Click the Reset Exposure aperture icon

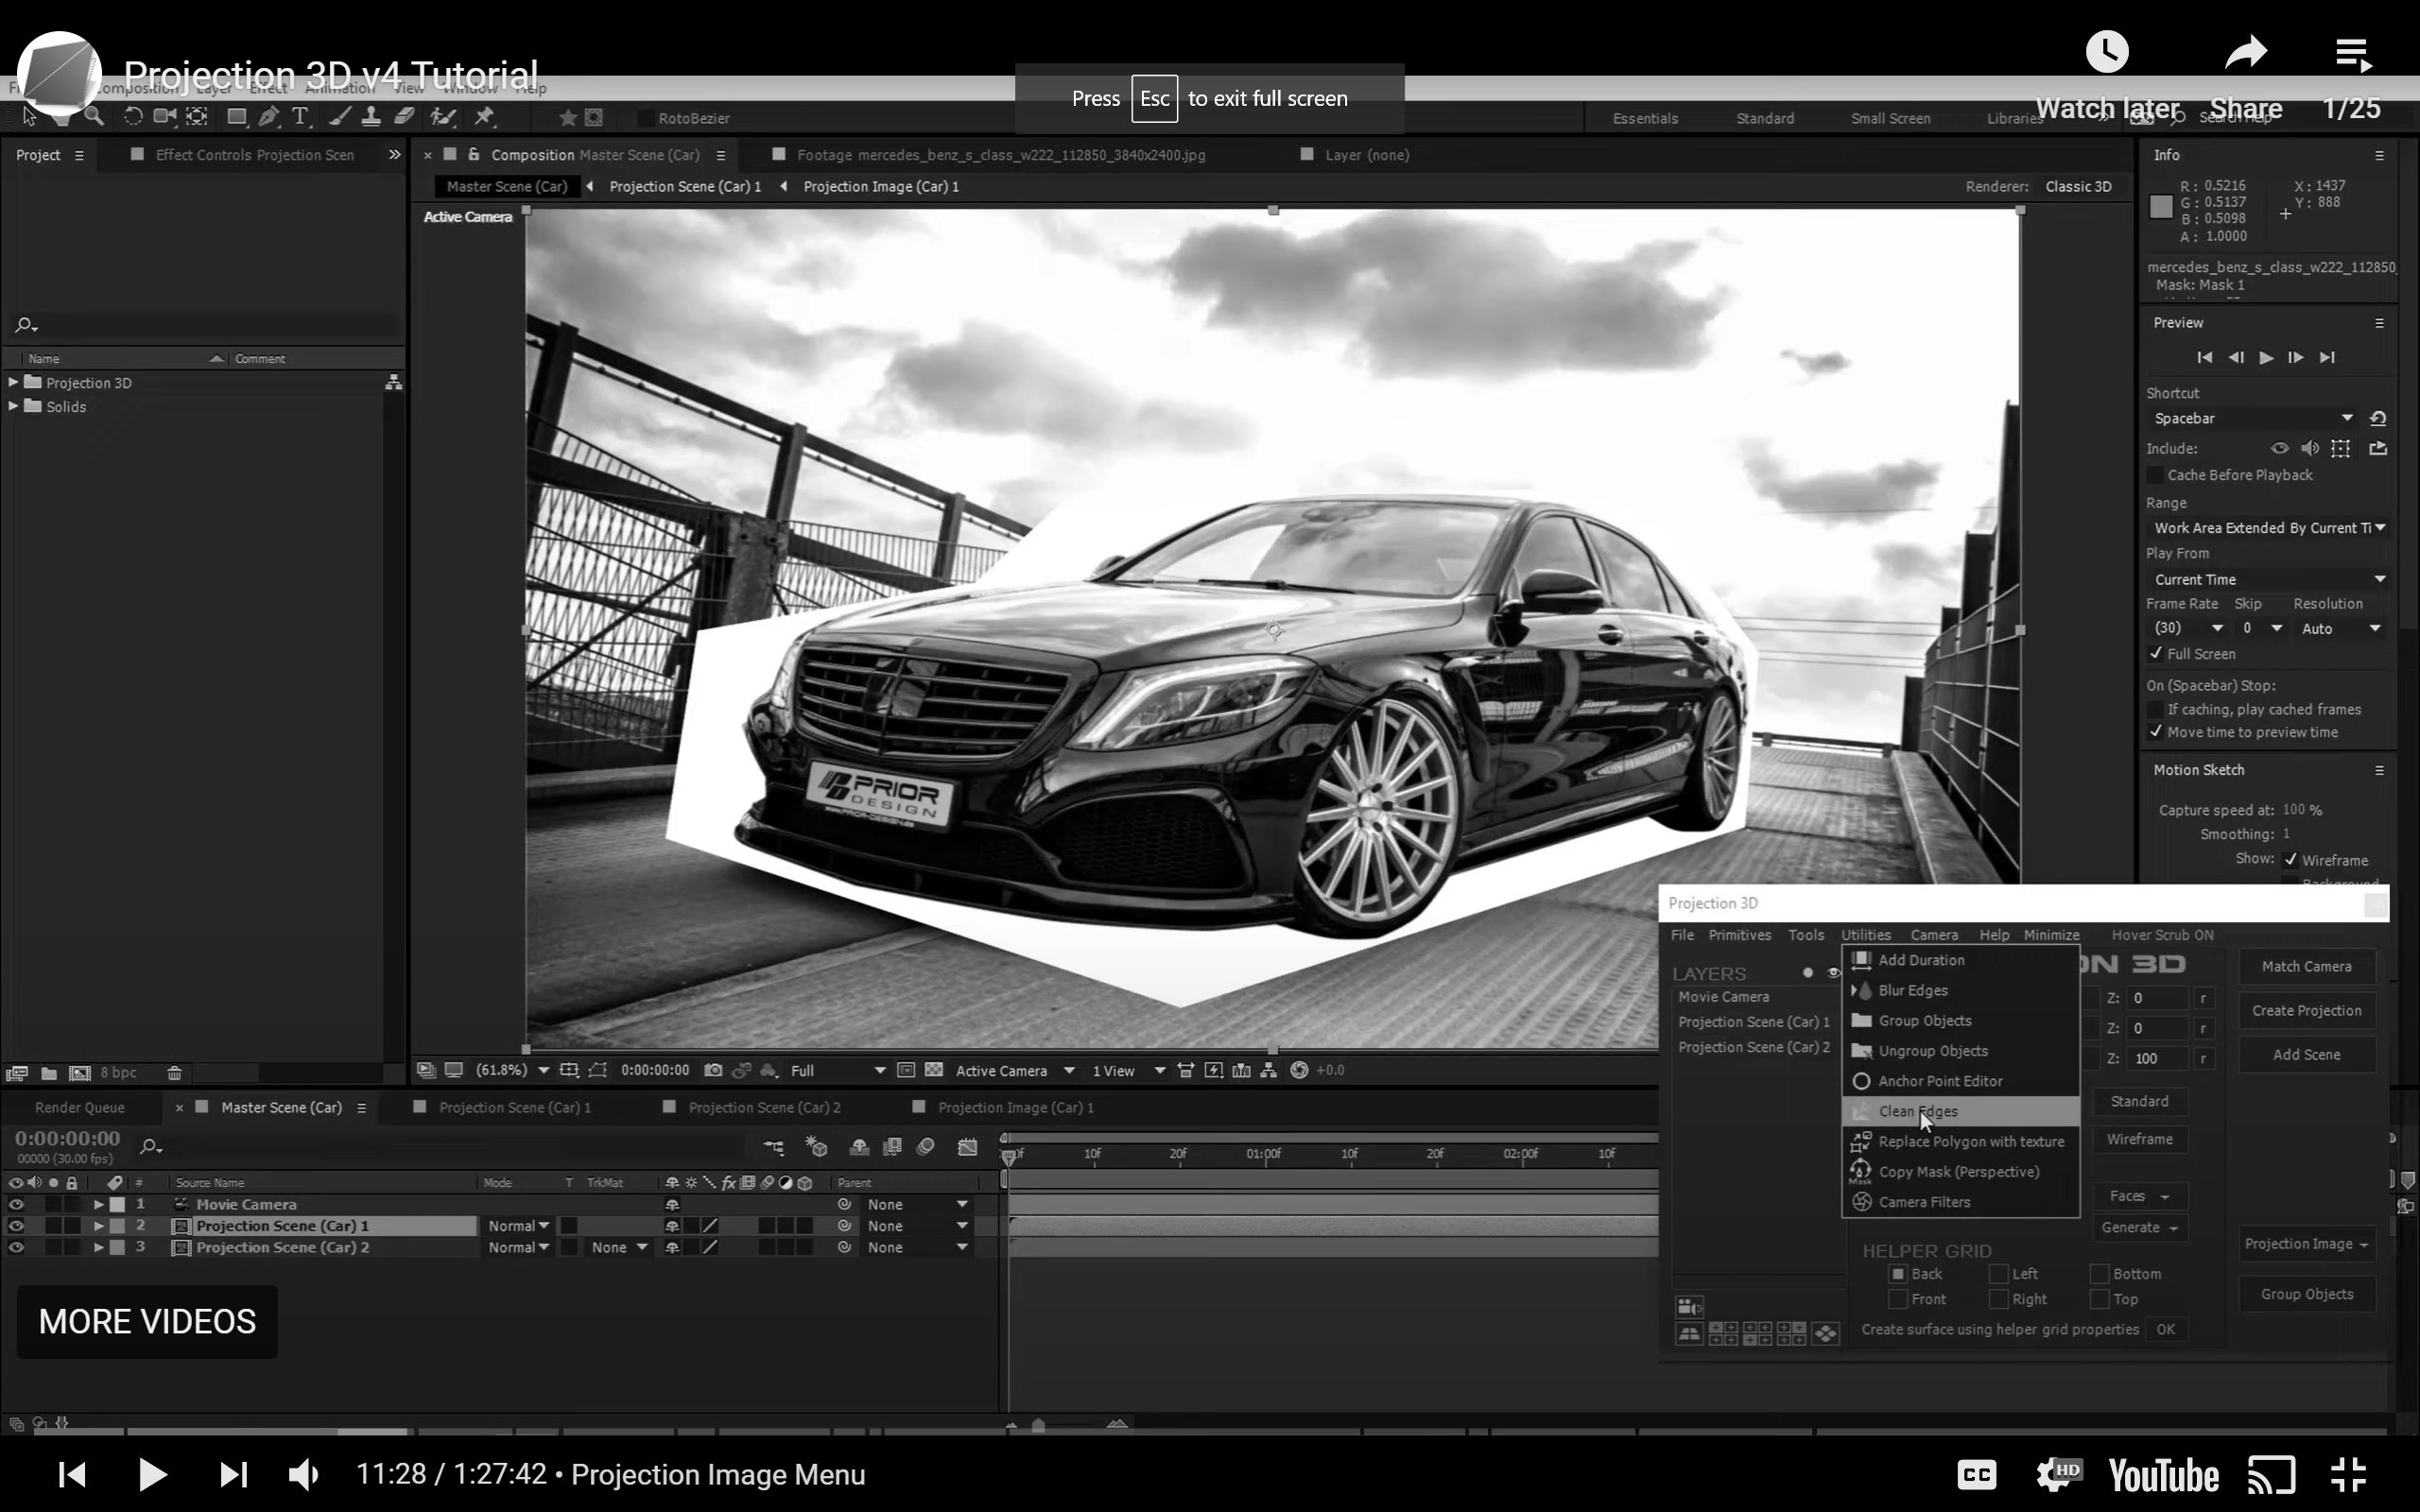point(1299,1070)
